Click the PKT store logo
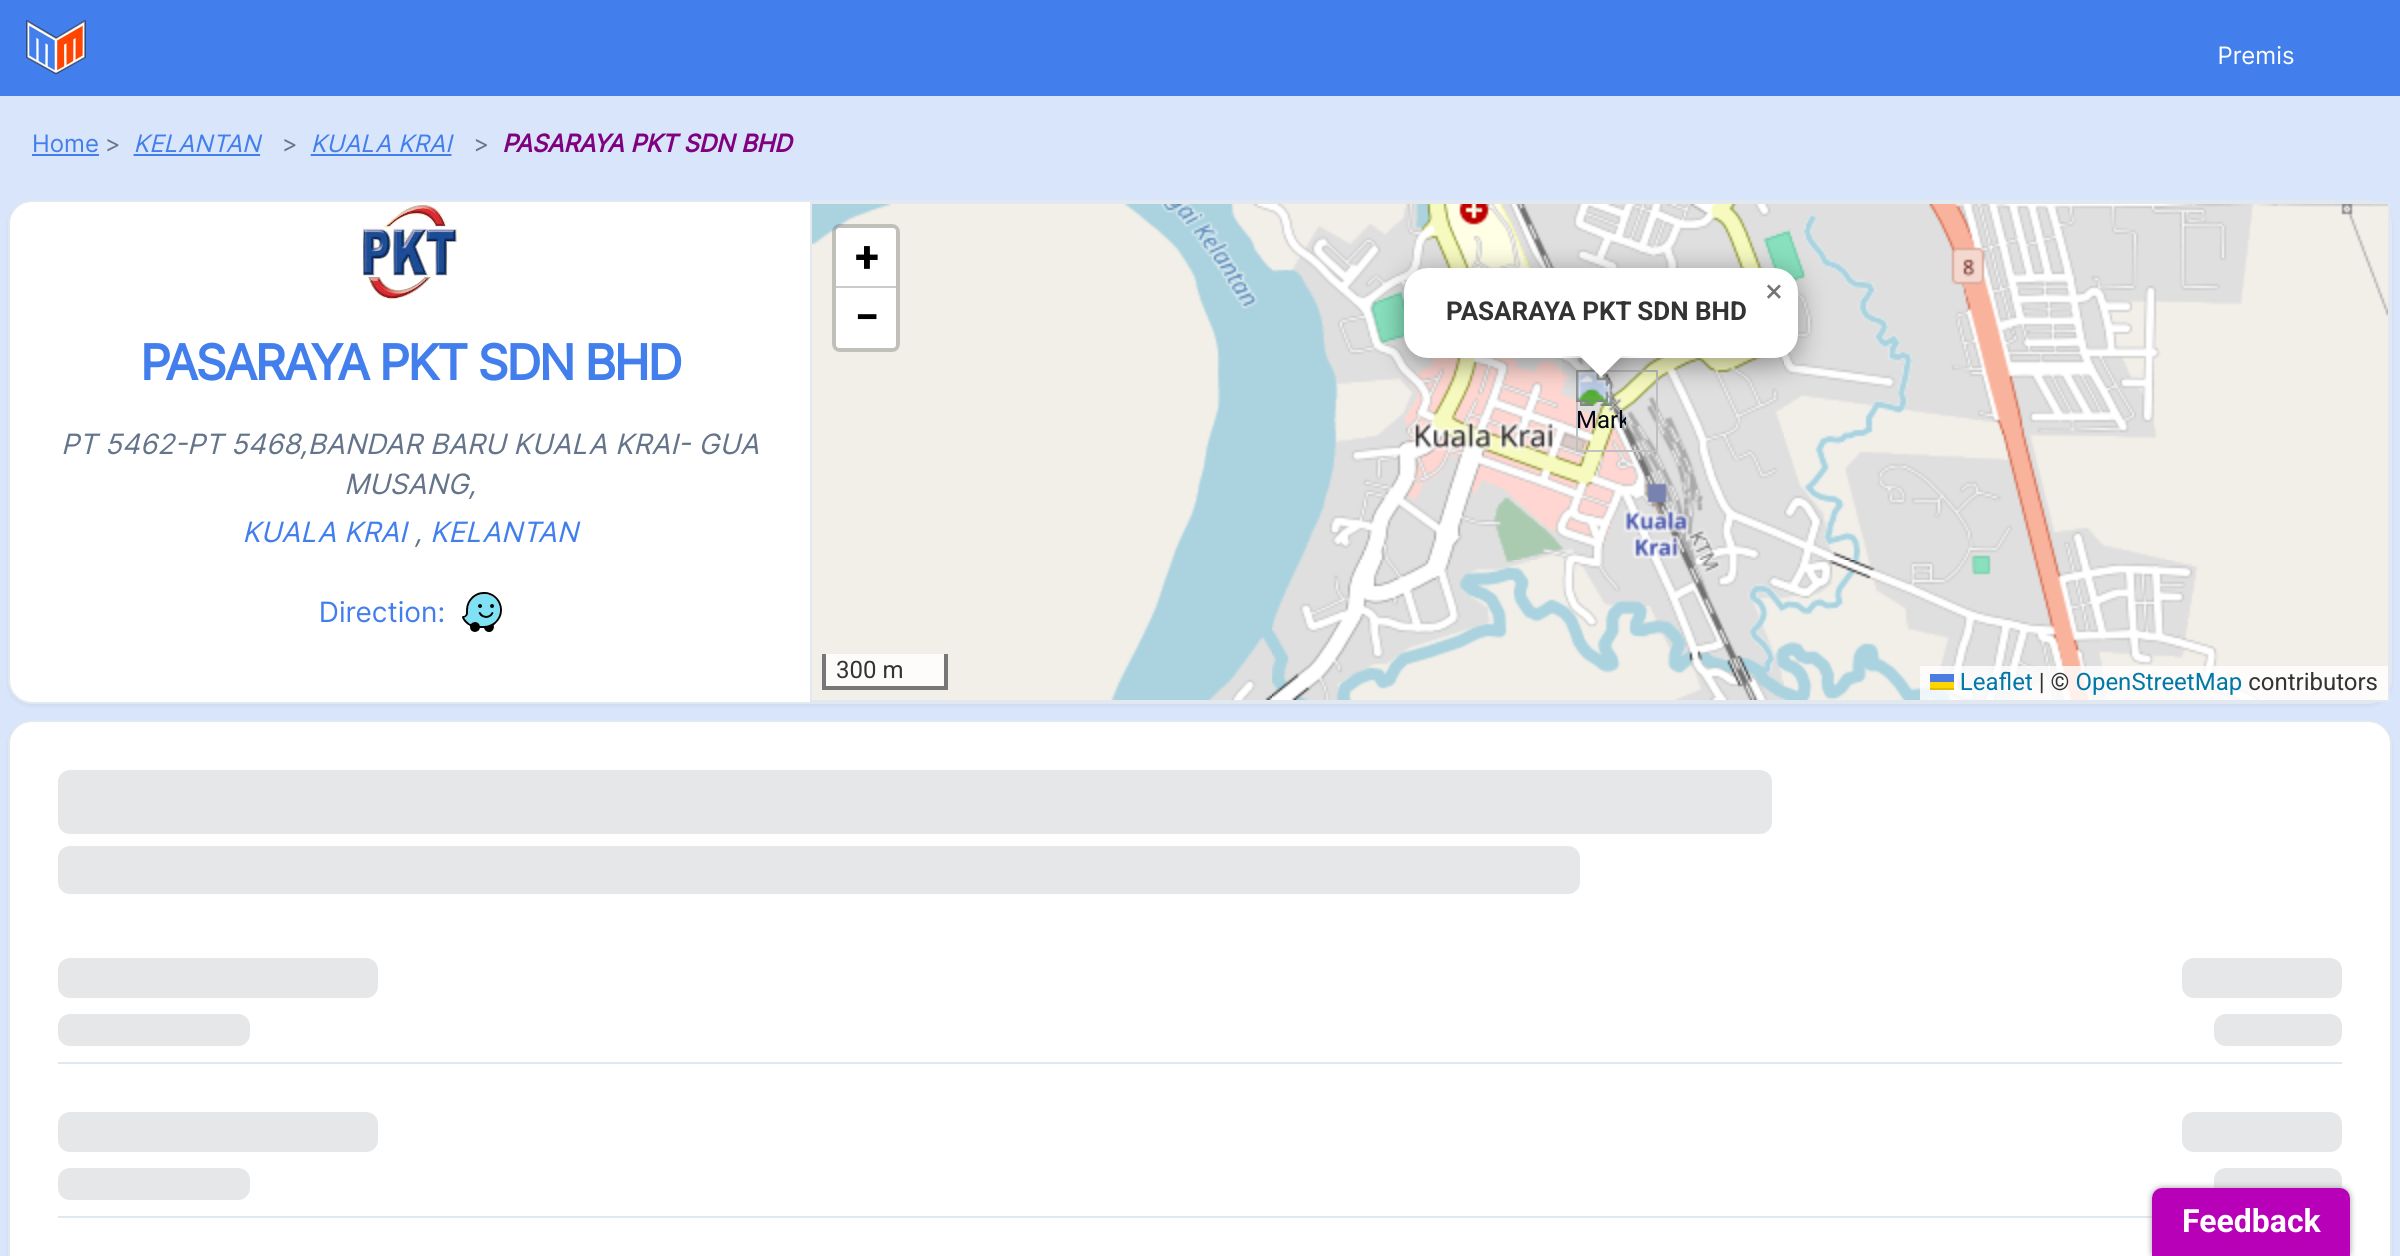The width and height of the screenshot is (2400, 1256). click(x=409, y=252)
